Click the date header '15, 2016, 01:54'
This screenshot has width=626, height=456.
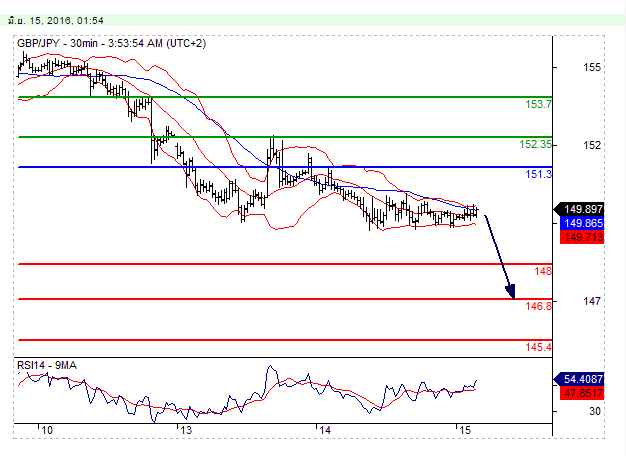(x=67, y=20)
